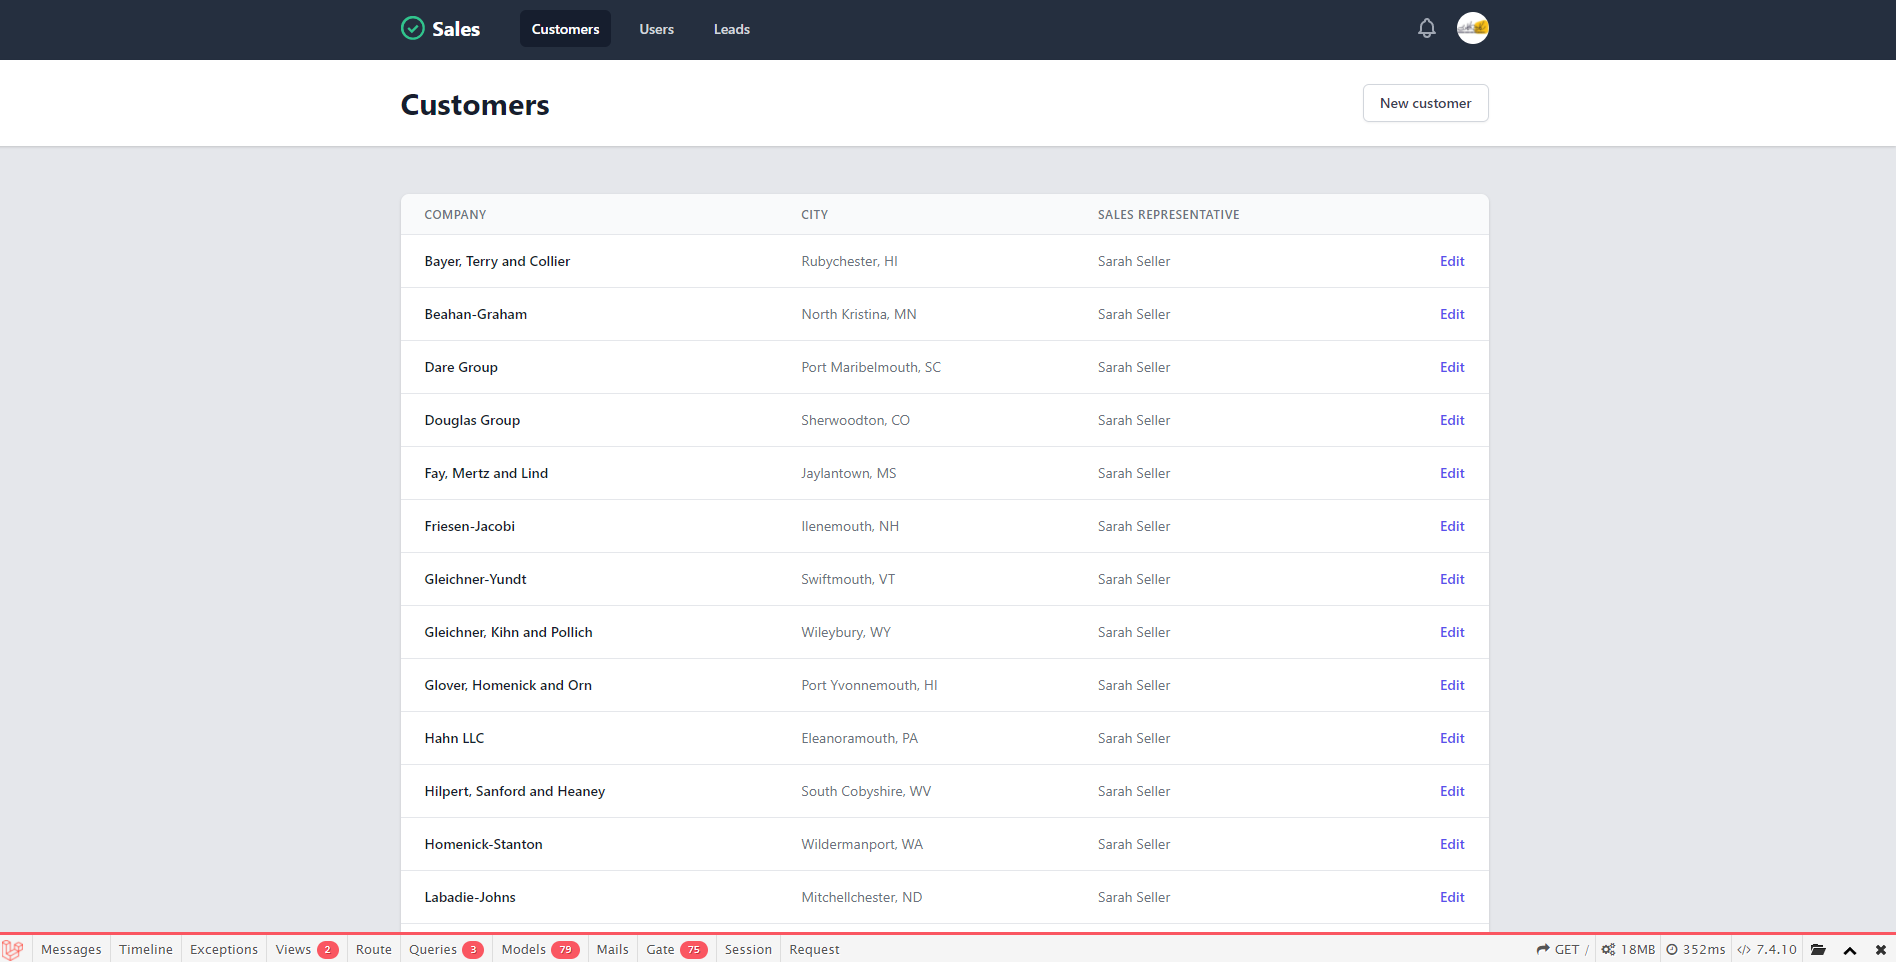Open the user avatar menu
Screen dimensions: 1896x962
click(1472, 28)
